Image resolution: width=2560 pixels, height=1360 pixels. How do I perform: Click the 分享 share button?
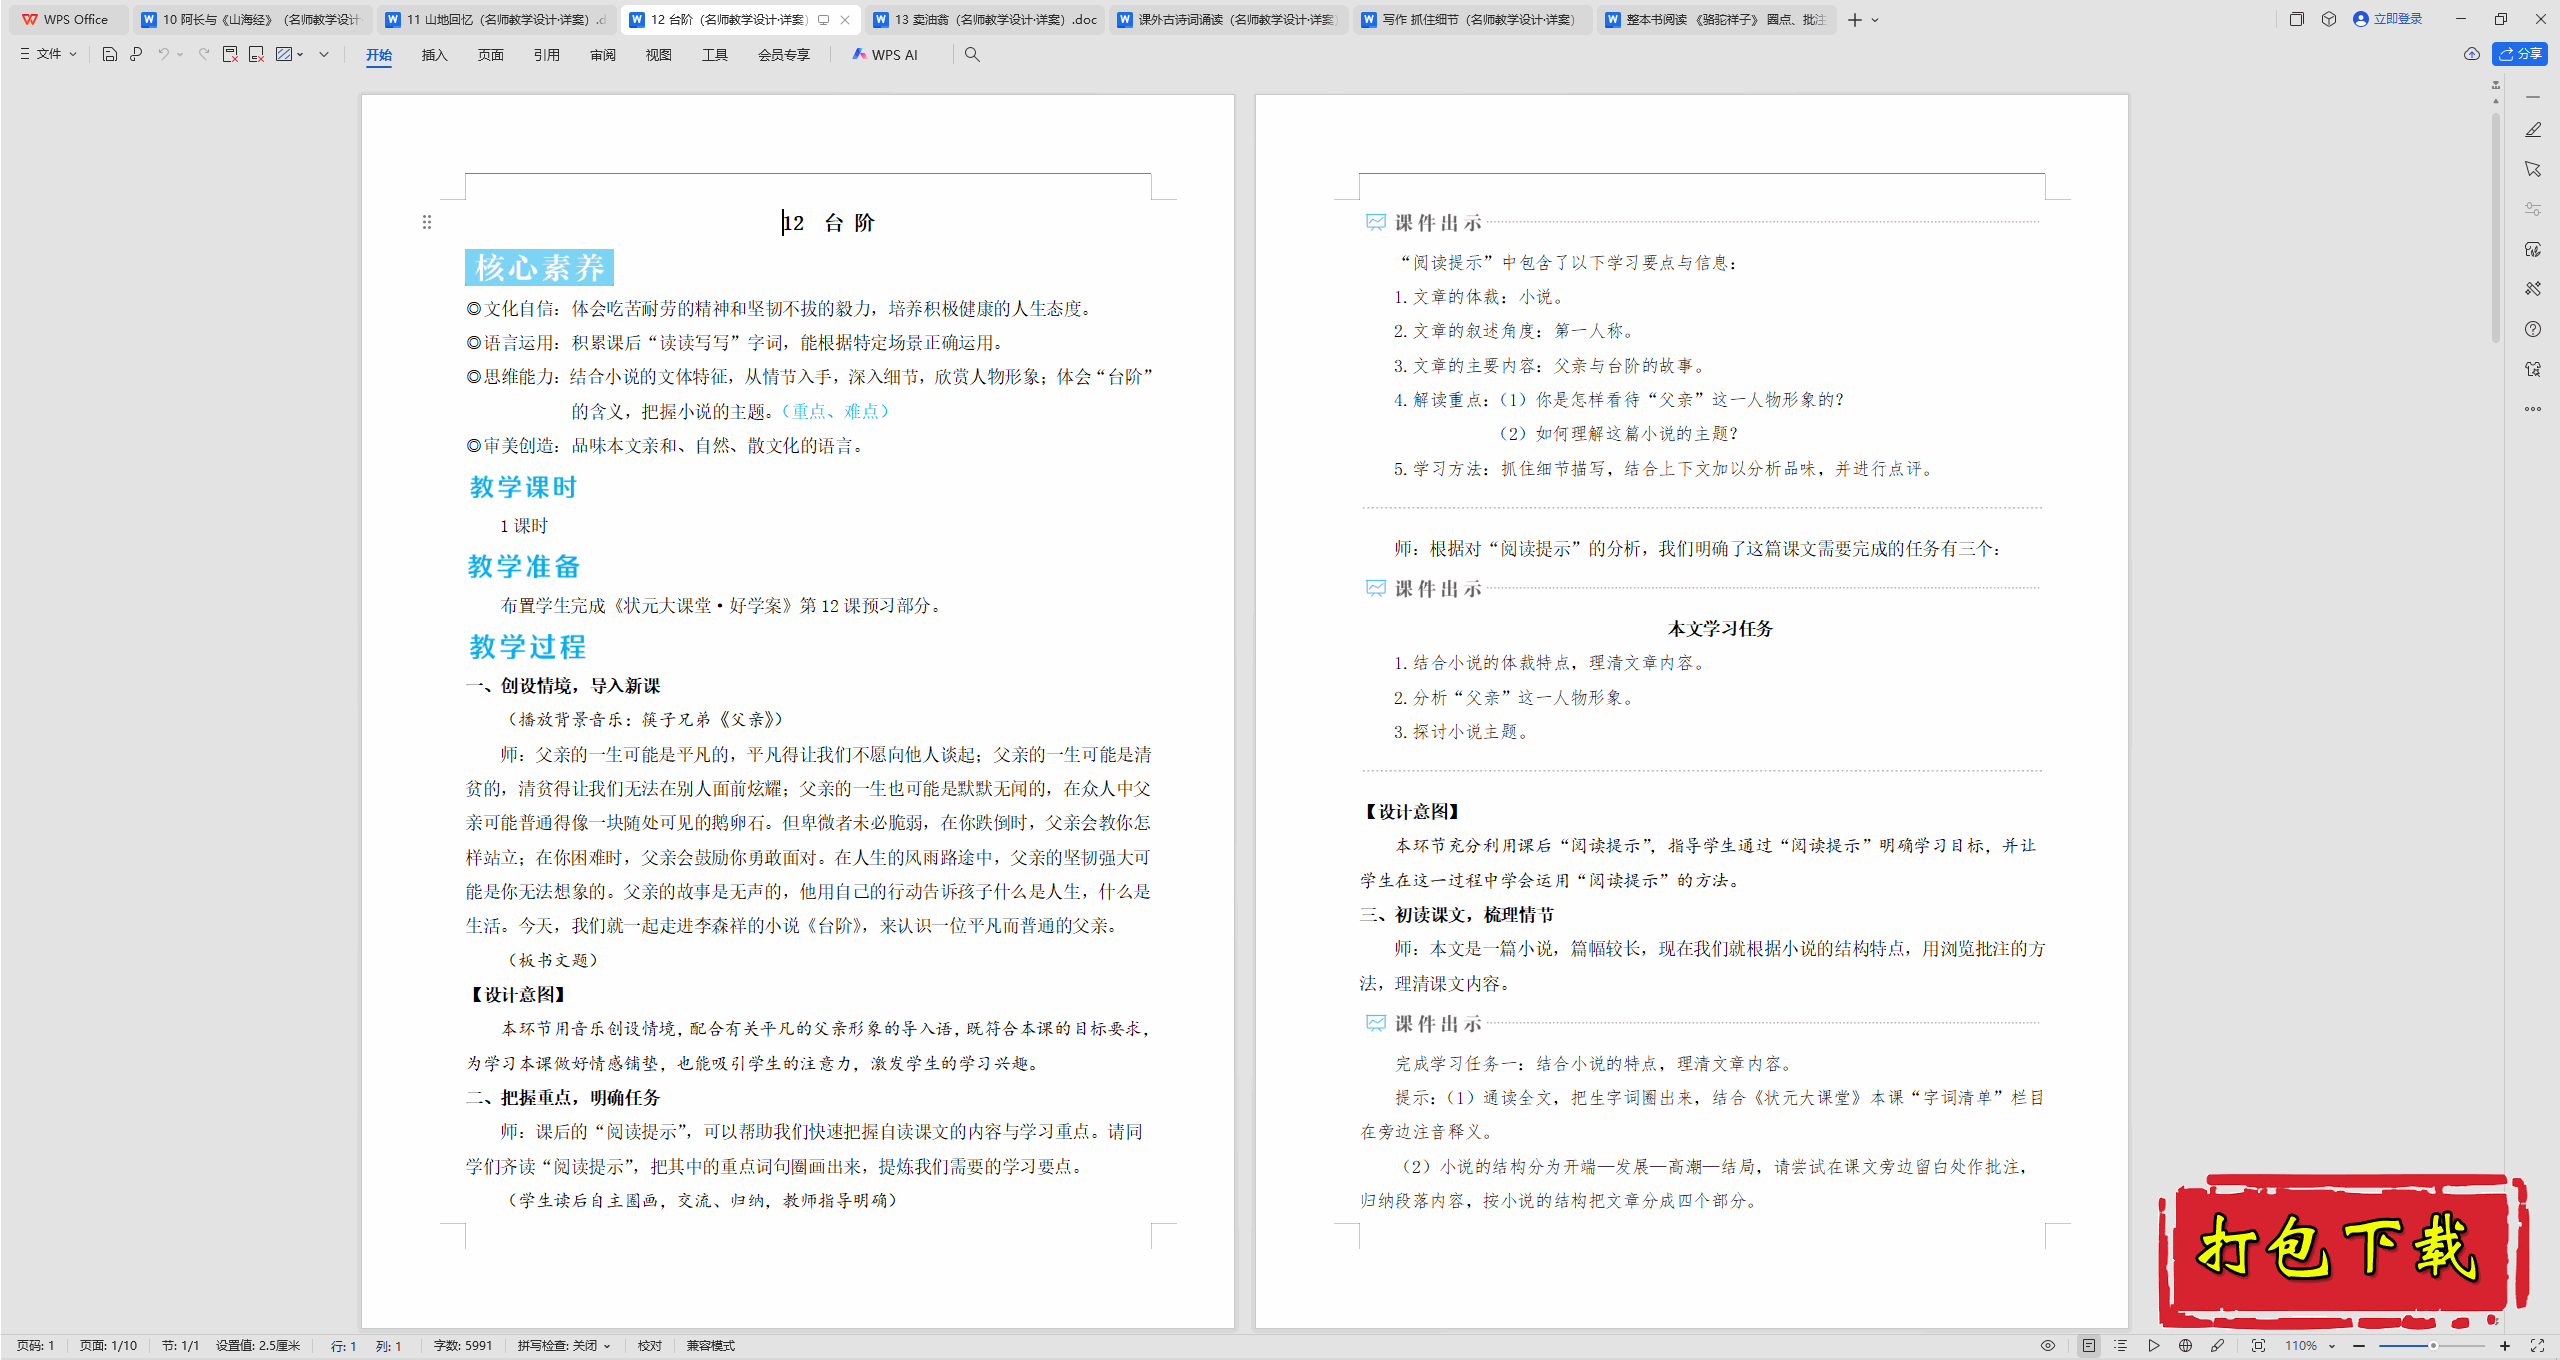coord(2520,54)
